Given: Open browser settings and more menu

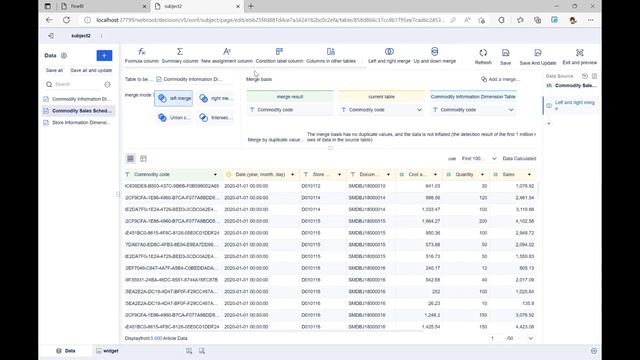Looking at the screenshot, I should tap(591, 20).
